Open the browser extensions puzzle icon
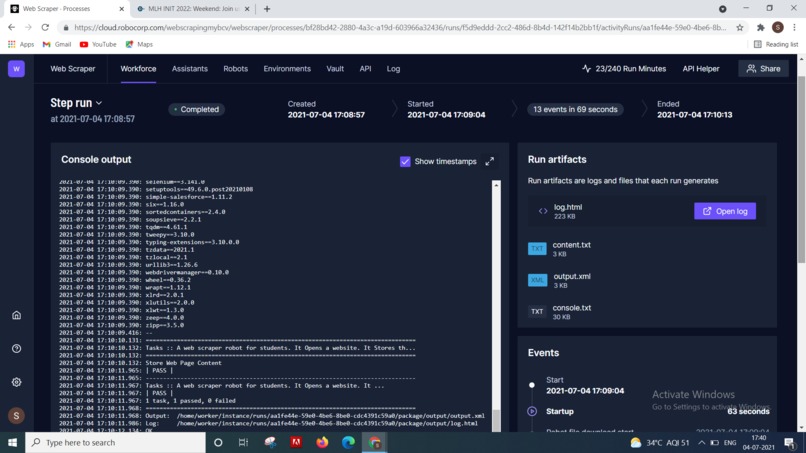Image resolution: width=806 pixels, height=453 pixels. pyautogui.click(x=761, y=27)
